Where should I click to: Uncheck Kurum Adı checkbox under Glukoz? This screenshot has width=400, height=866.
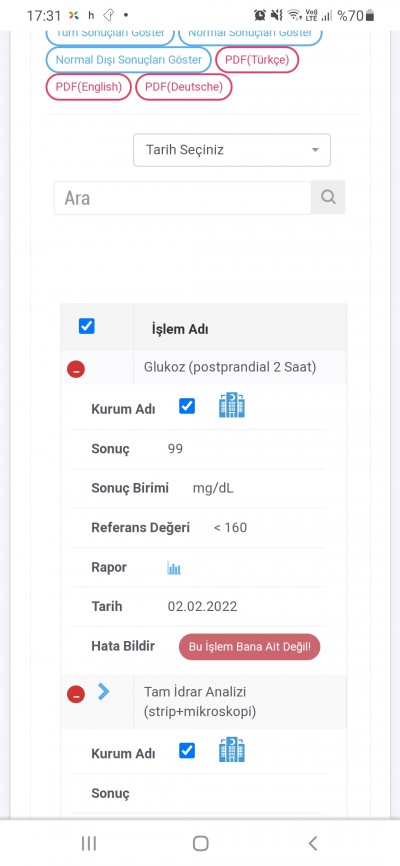coord(187,406)
